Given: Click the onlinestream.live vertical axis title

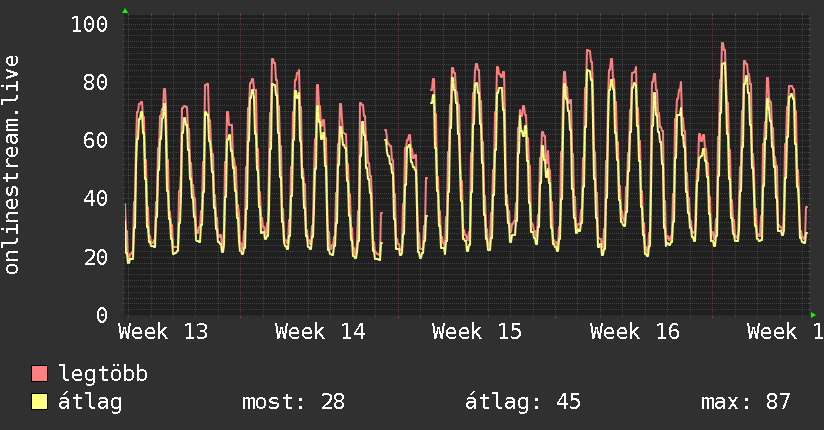Looking at the screenshot, I should [12, 165].
